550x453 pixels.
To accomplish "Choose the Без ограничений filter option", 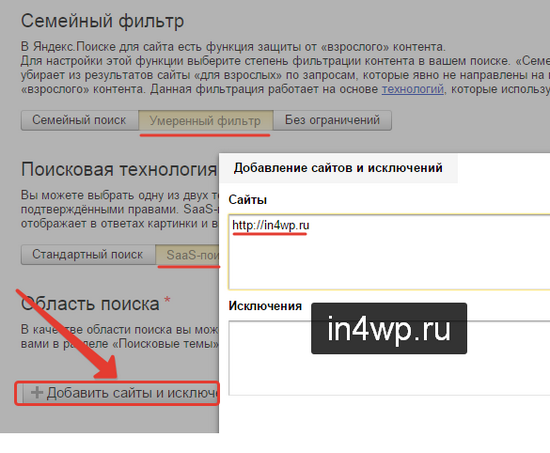I will 332,120.
